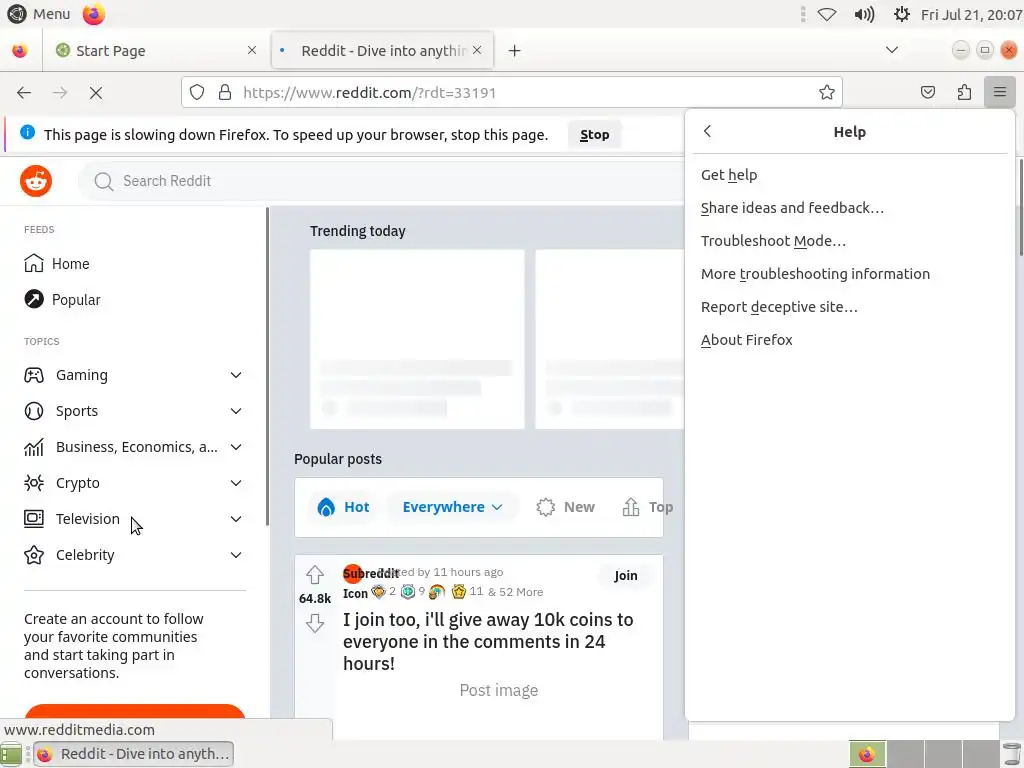This screenshot has height=768, width=1024.
Task: Expand the Gaming topic chevron
Action: point(236,375)
